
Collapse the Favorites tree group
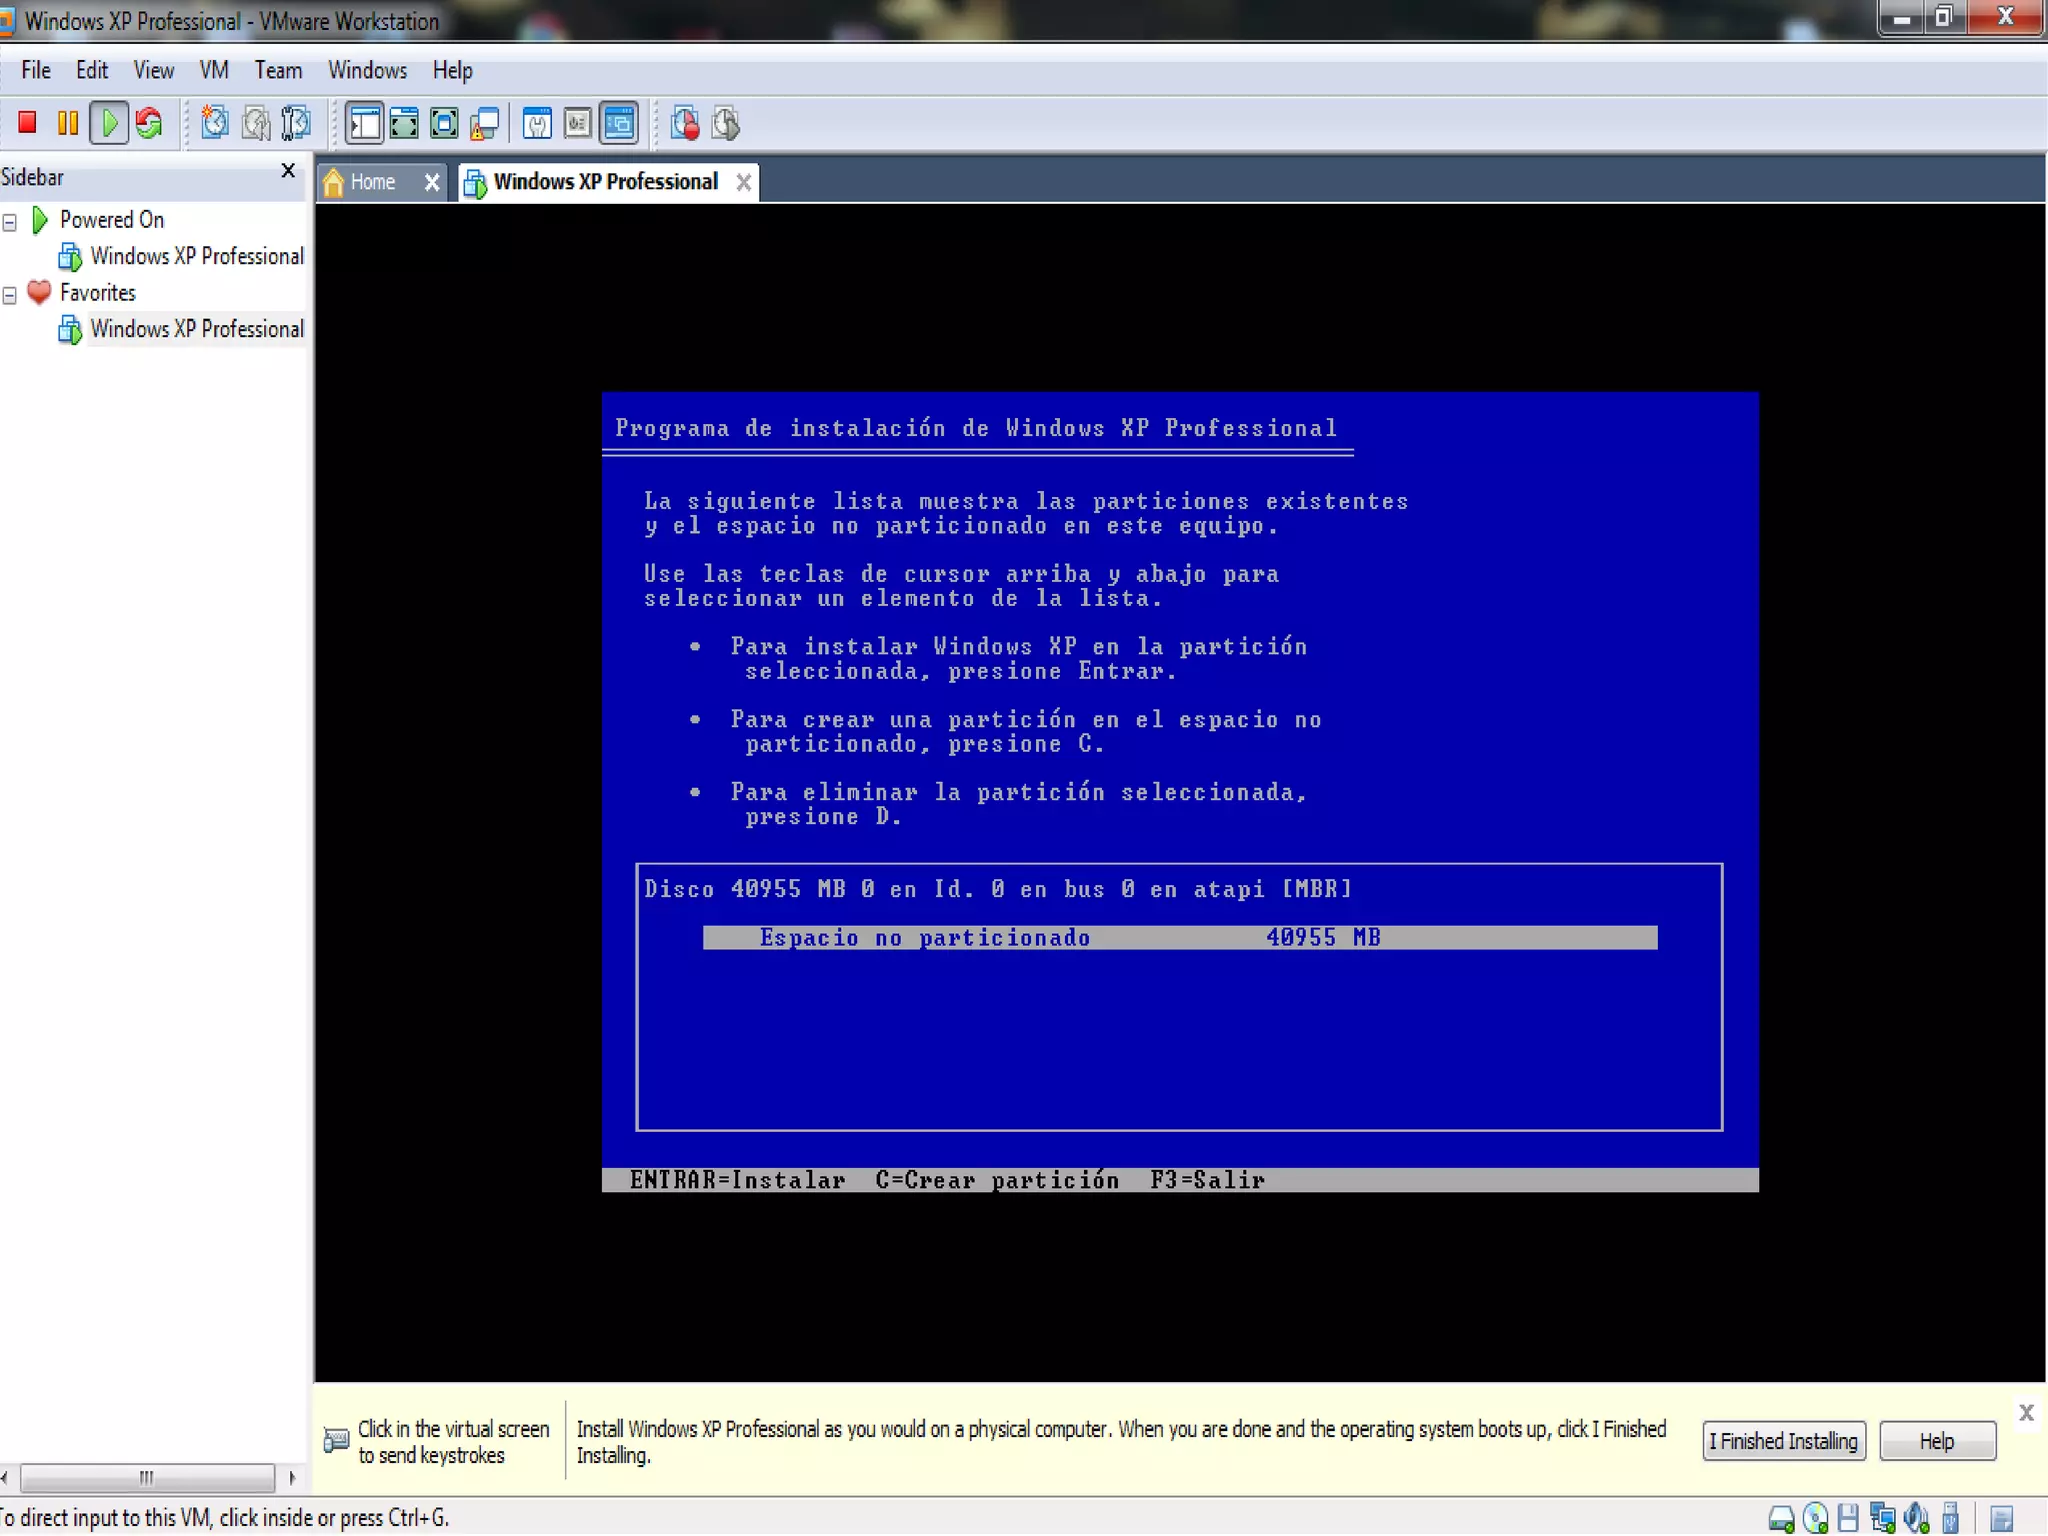coord(10,295)
